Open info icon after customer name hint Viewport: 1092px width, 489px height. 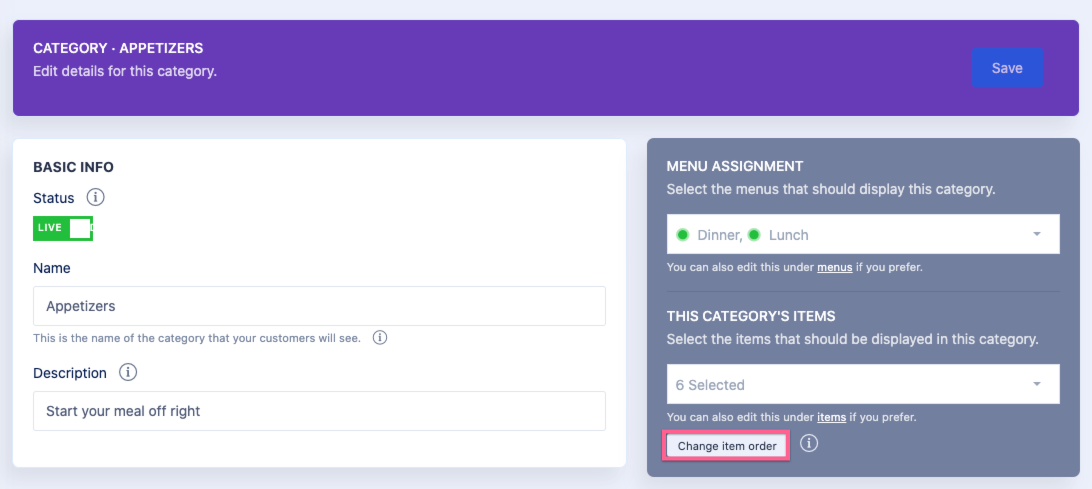point(380,338)
